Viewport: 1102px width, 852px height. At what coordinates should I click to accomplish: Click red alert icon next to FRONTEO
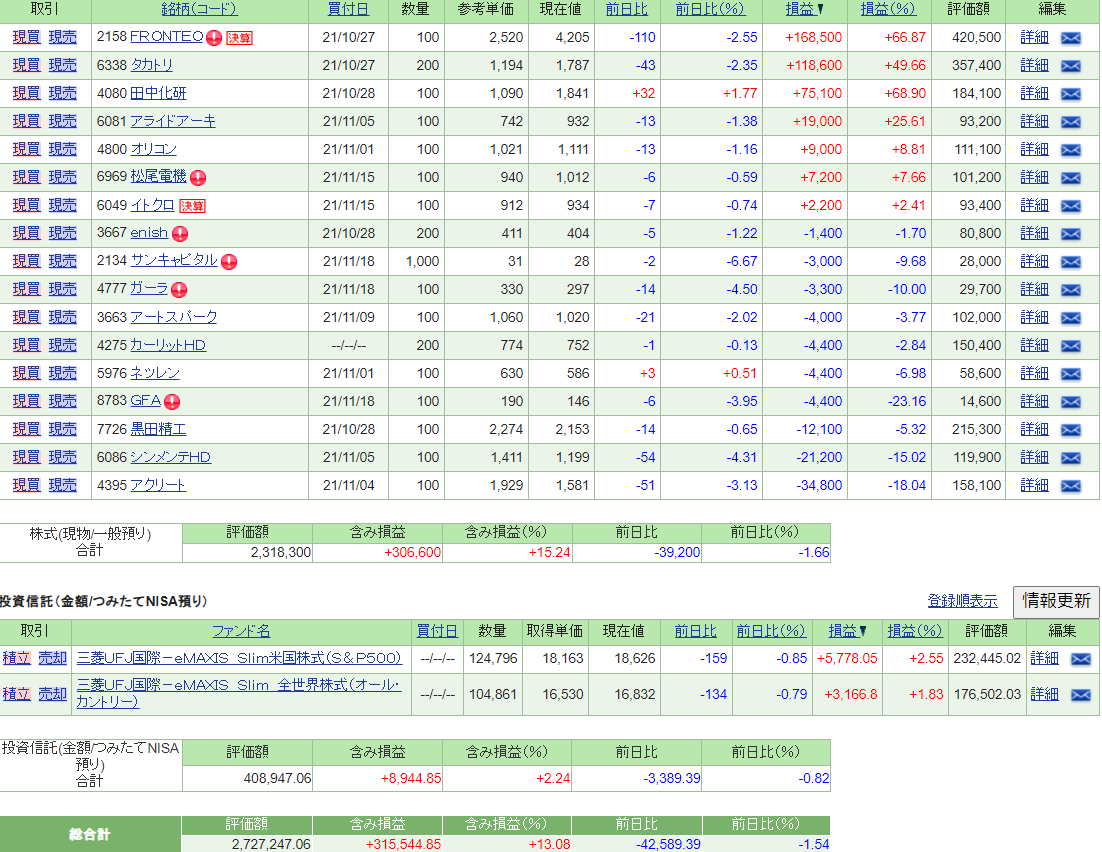pos(214,38)
